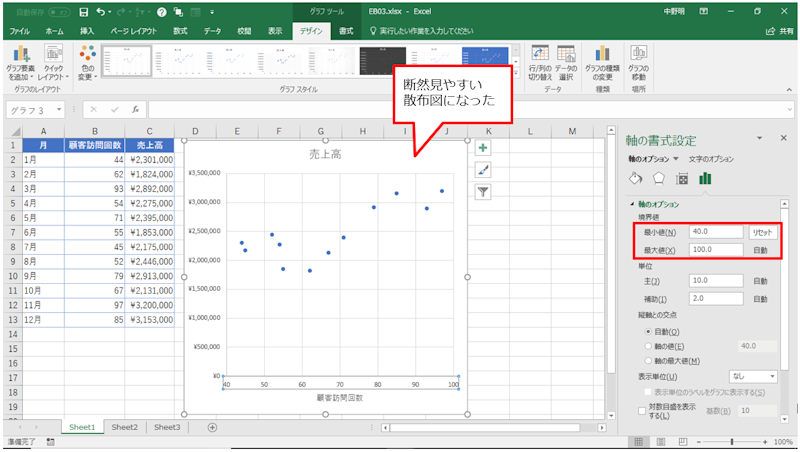This screenshot has height=452, width=800.
Task: Select the 軸の最大値 radio button
Action: [647, 360]
